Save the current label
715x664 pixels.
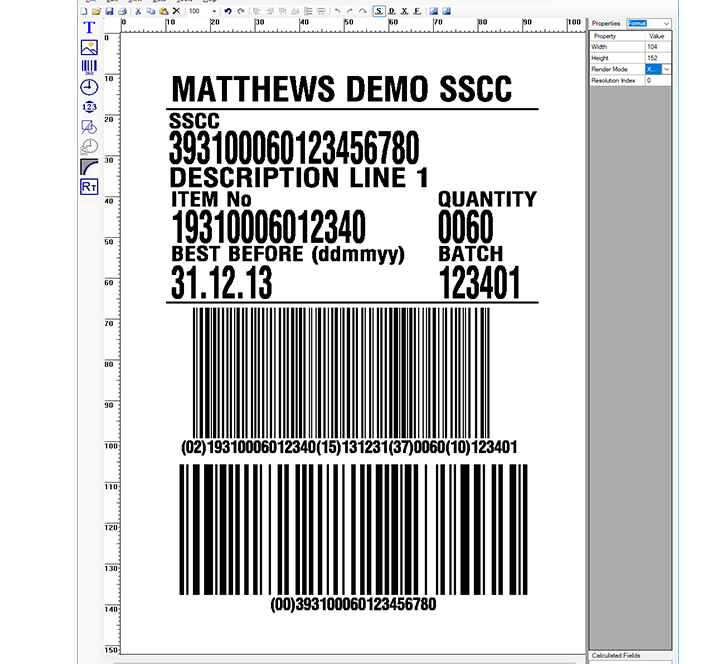pos(109,11)
